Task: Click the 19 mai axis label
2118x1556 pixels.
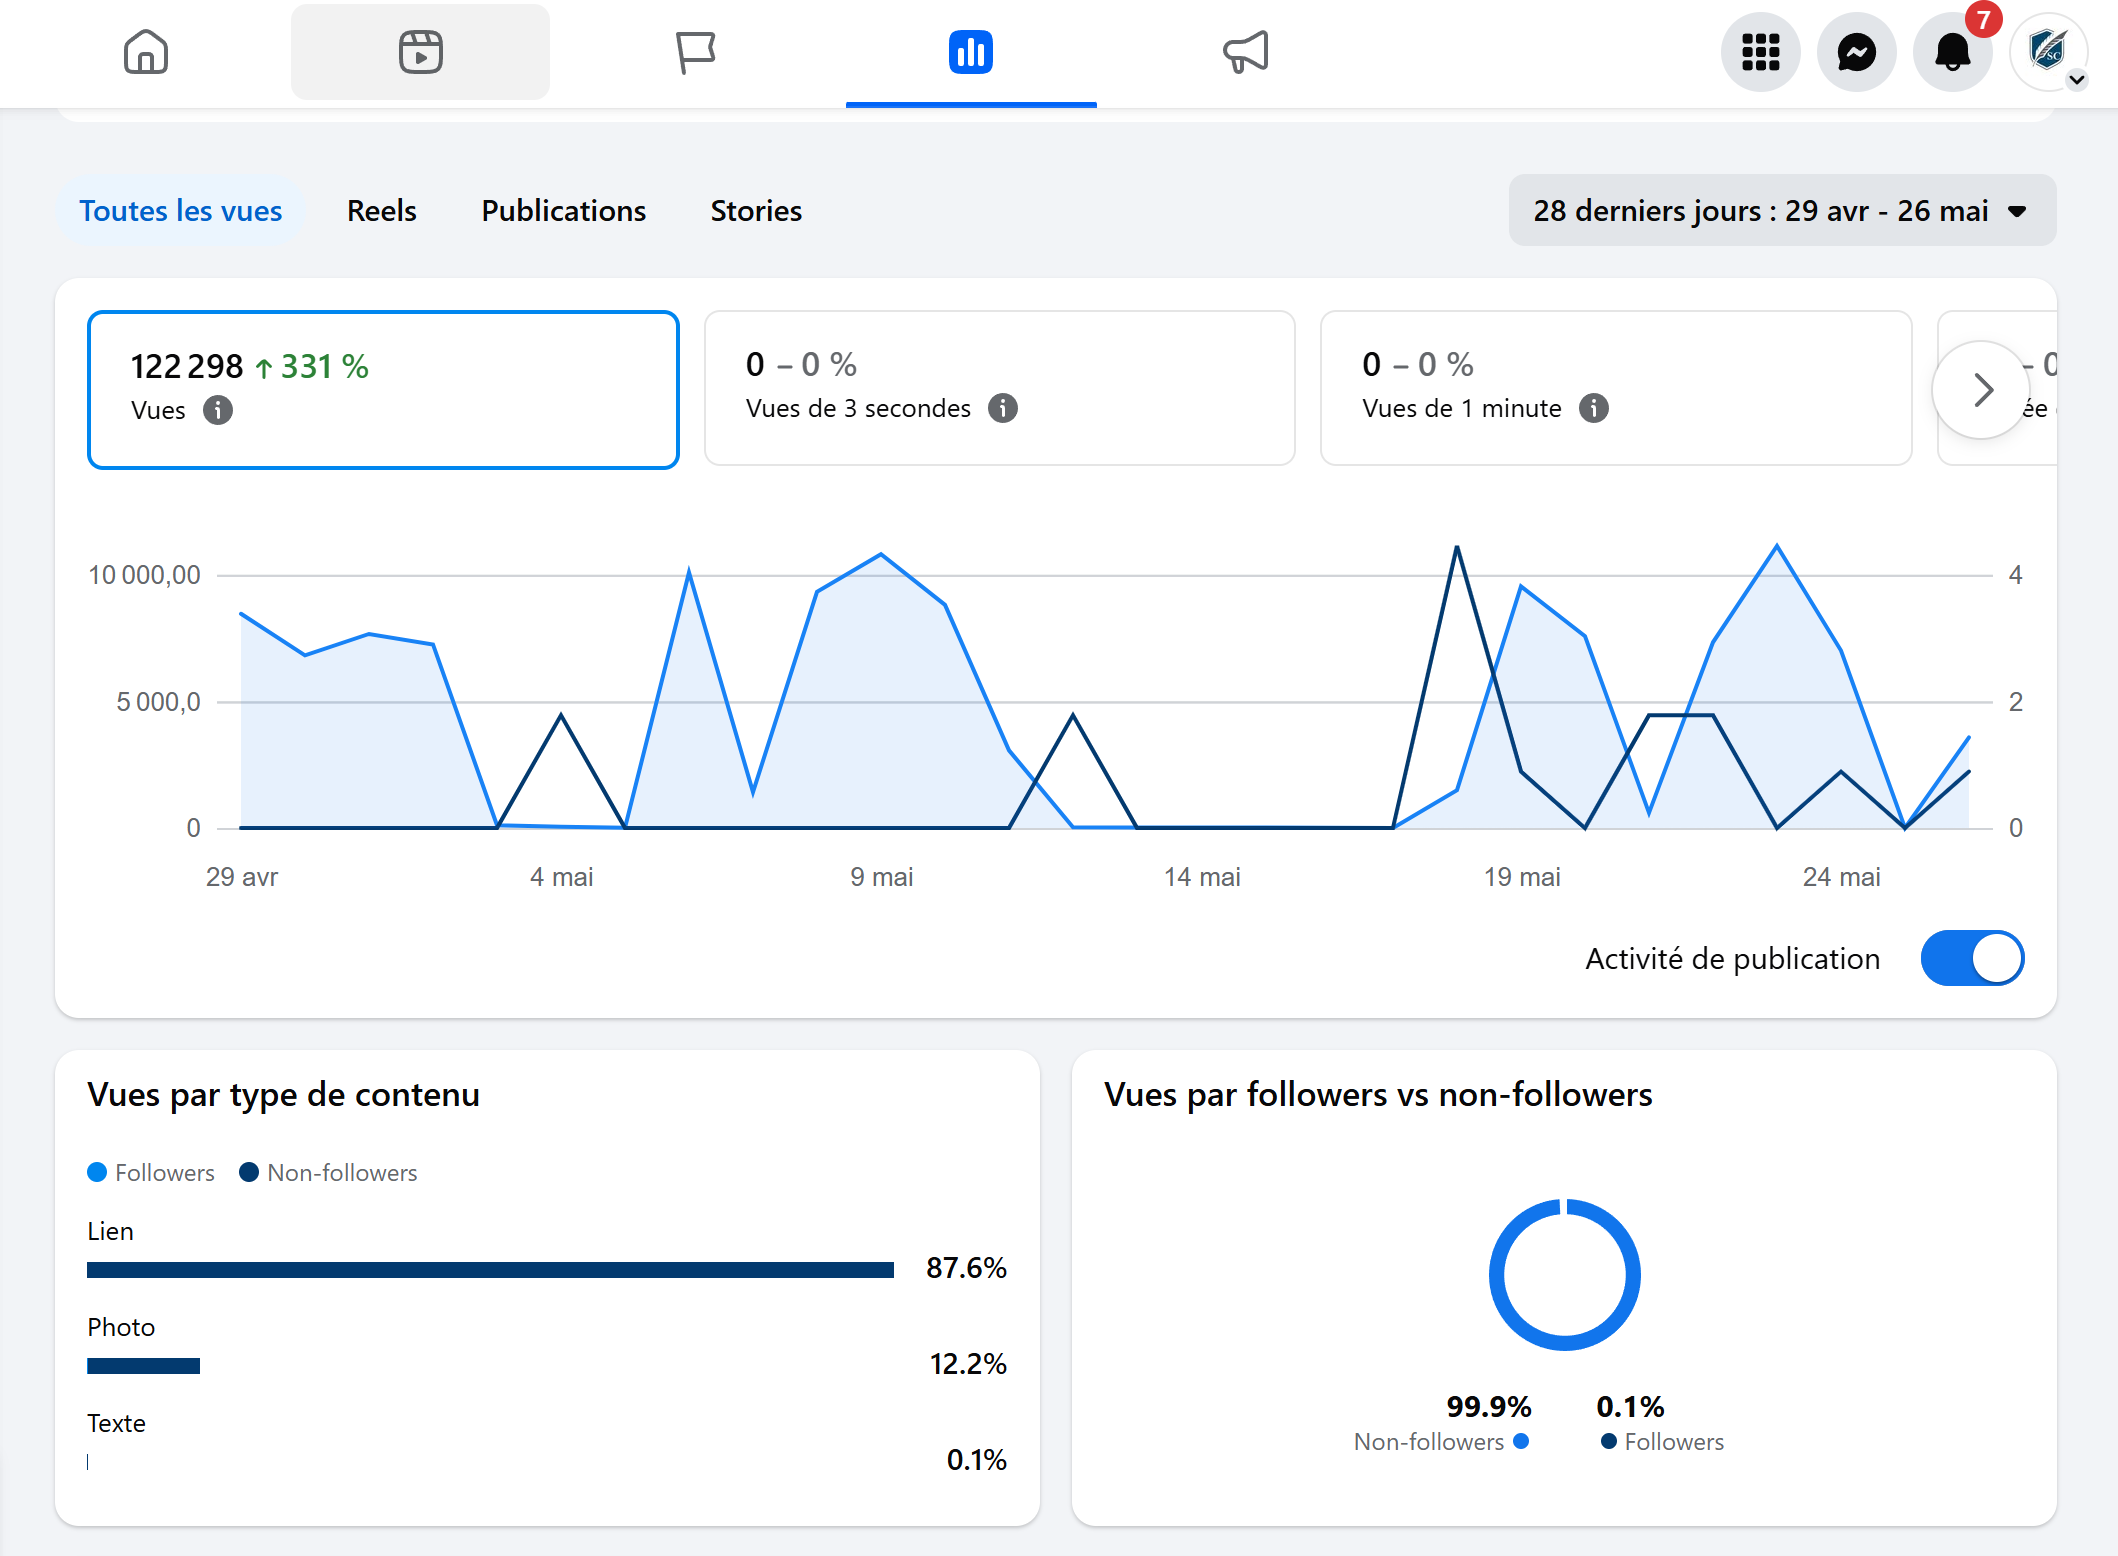Action: point(1522,877)
